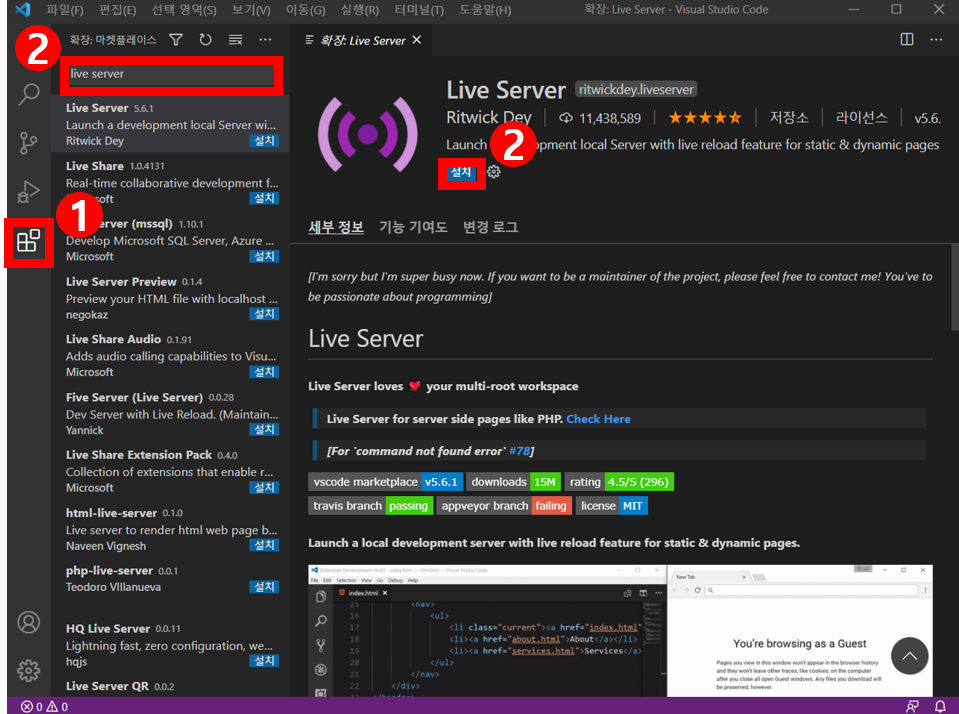Click the Ritwick Dey publisher name
This screenshot has width=959, height=714.
click(x=489, y=117)
